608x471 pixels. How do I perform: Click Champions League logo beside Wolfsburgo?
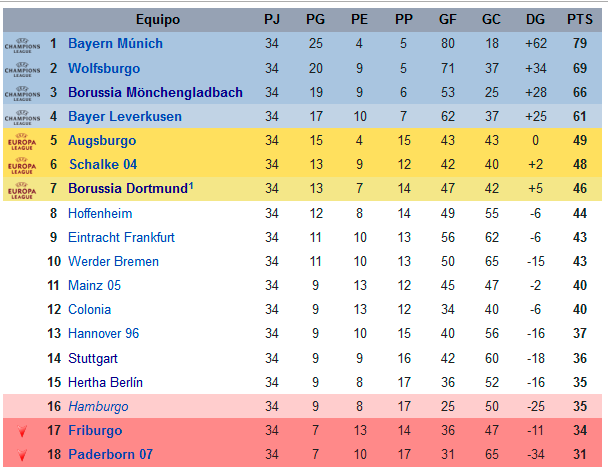(22, 70)
